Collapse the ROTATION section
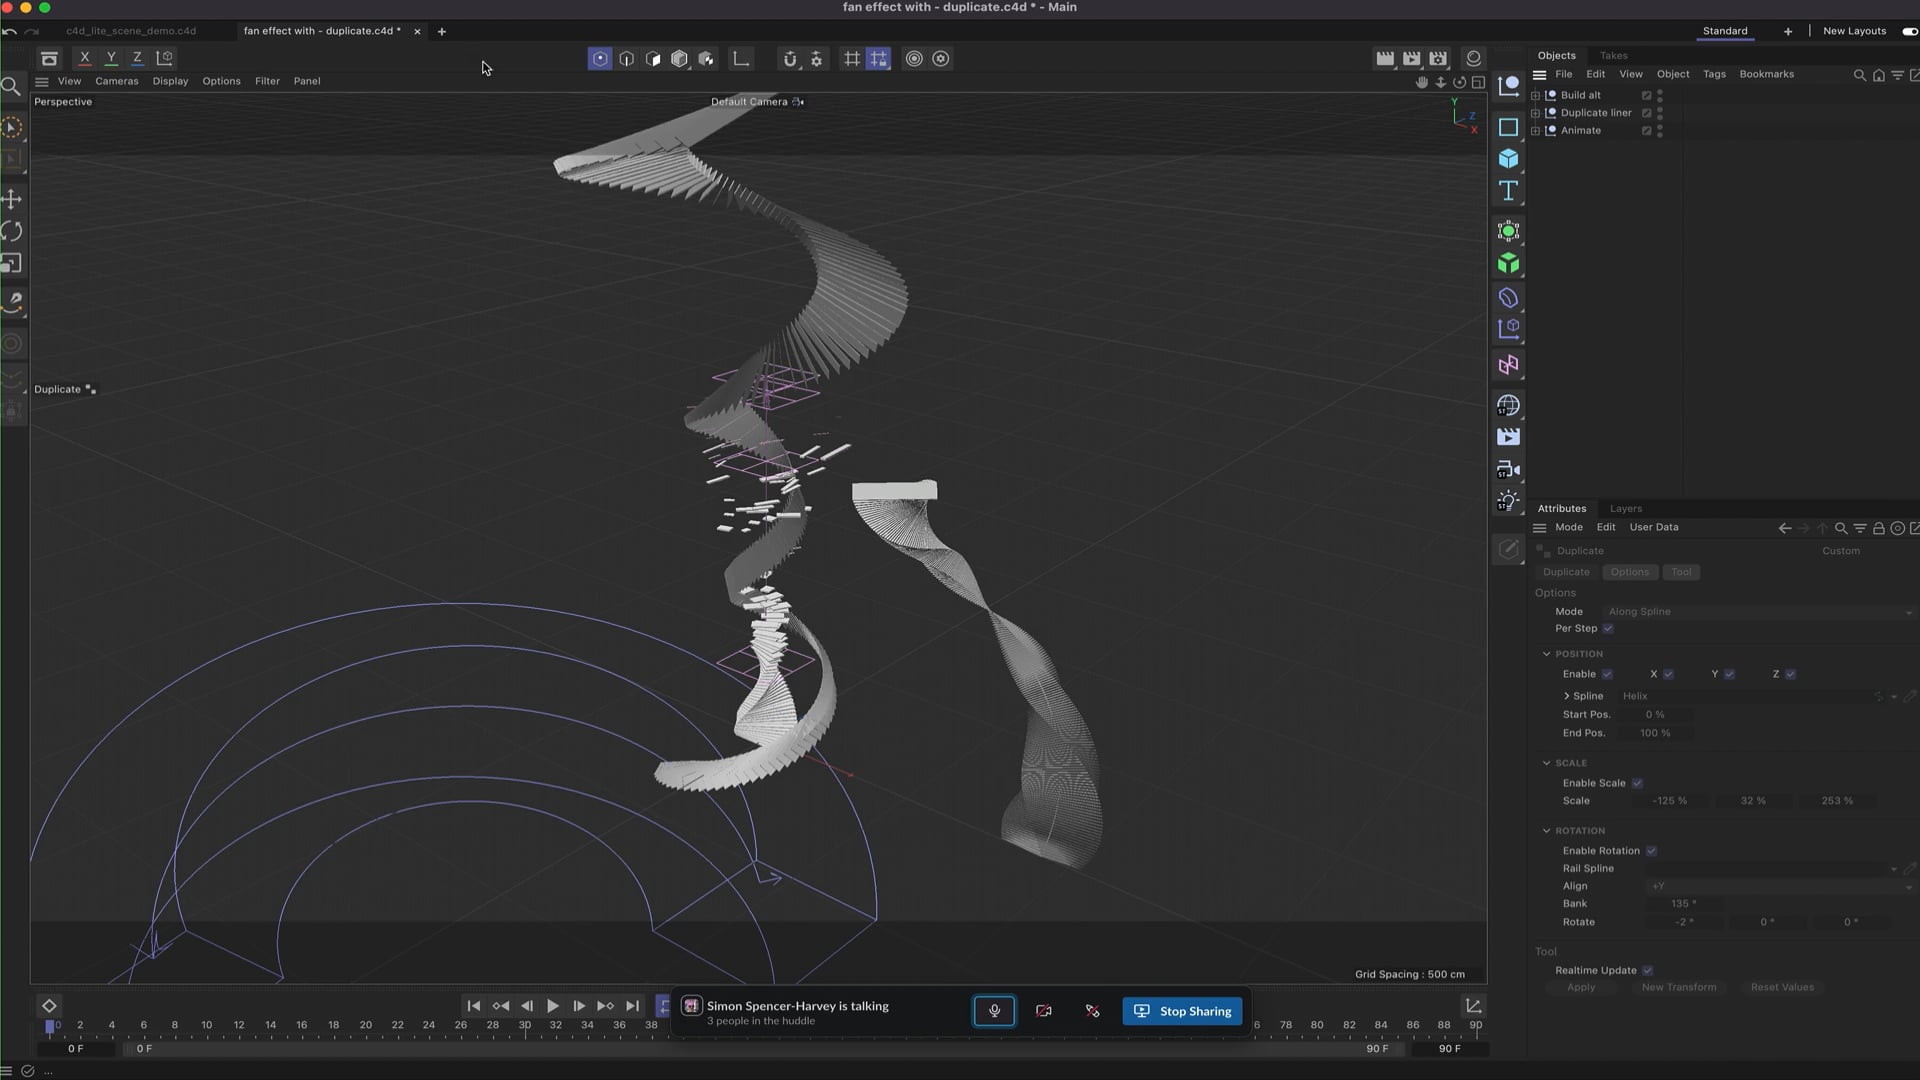The width and height of the screenshot is (1920, 1080). (1548, 830)
